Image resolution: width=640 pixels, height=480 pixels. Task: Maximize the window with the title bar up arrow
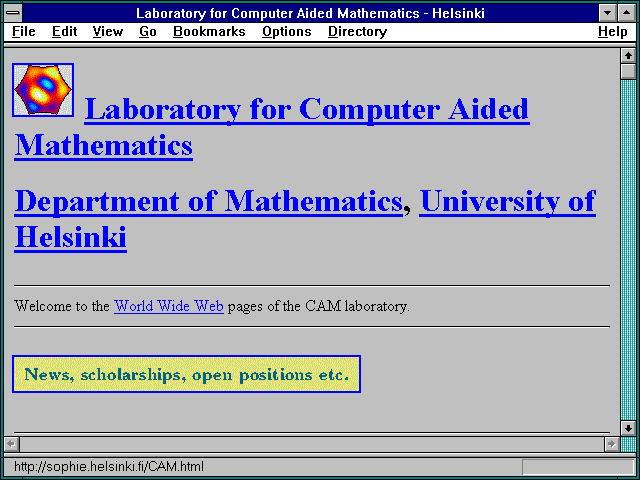(627, 13)
